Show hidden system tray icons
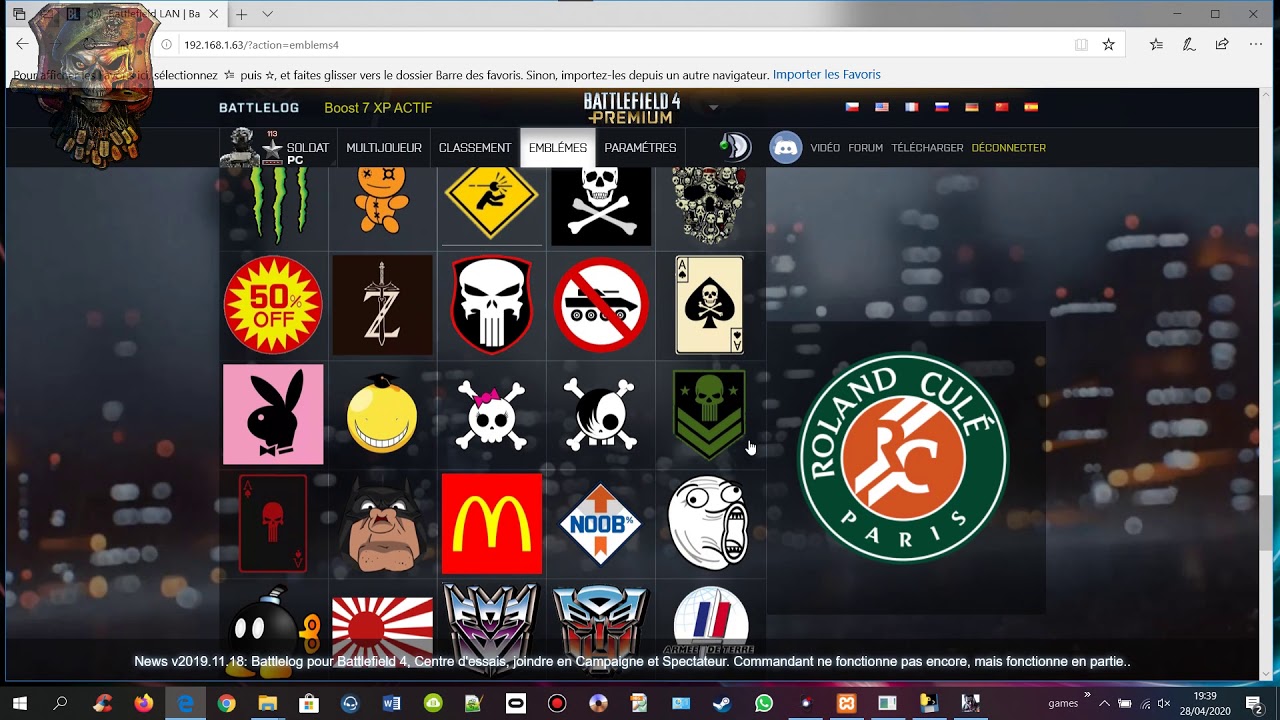Screen dimensions: 1280x720 (x=1104, y=703)
